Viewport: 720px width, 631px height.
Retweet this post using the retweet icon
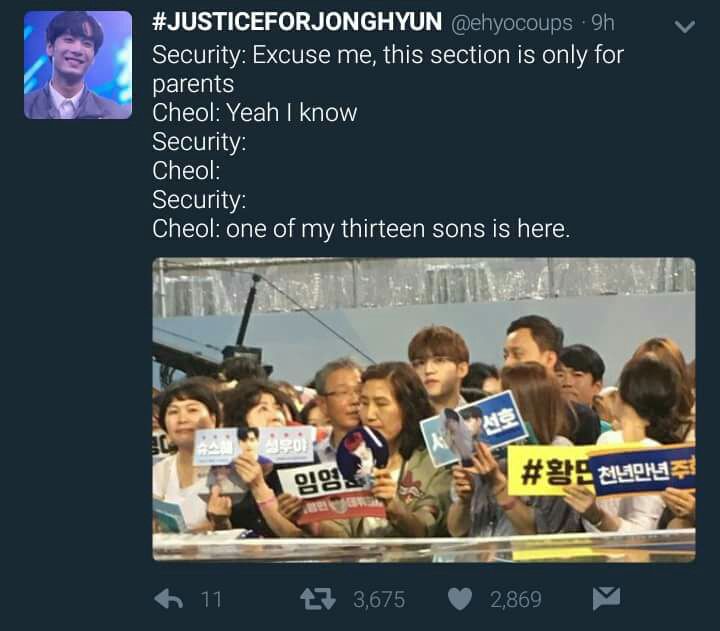point(318,599)
